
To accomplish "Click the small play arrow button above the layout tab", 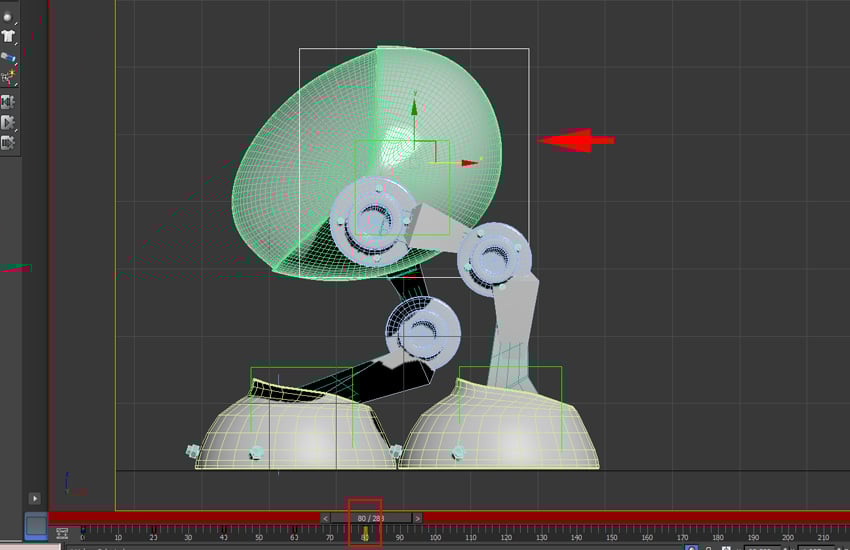I will coord(34,498).
